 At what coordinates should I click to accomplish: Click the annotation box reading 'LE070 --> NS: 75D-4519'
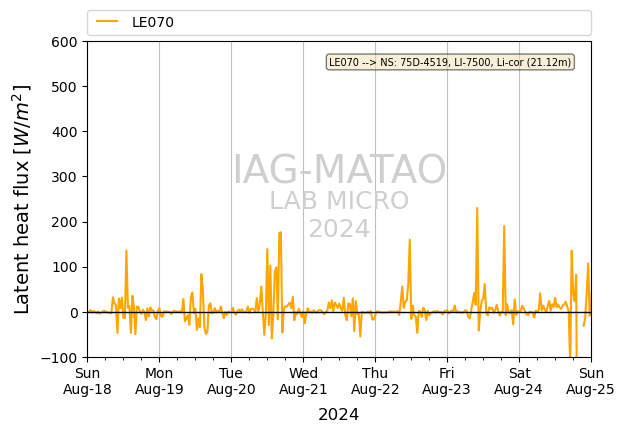450,62
